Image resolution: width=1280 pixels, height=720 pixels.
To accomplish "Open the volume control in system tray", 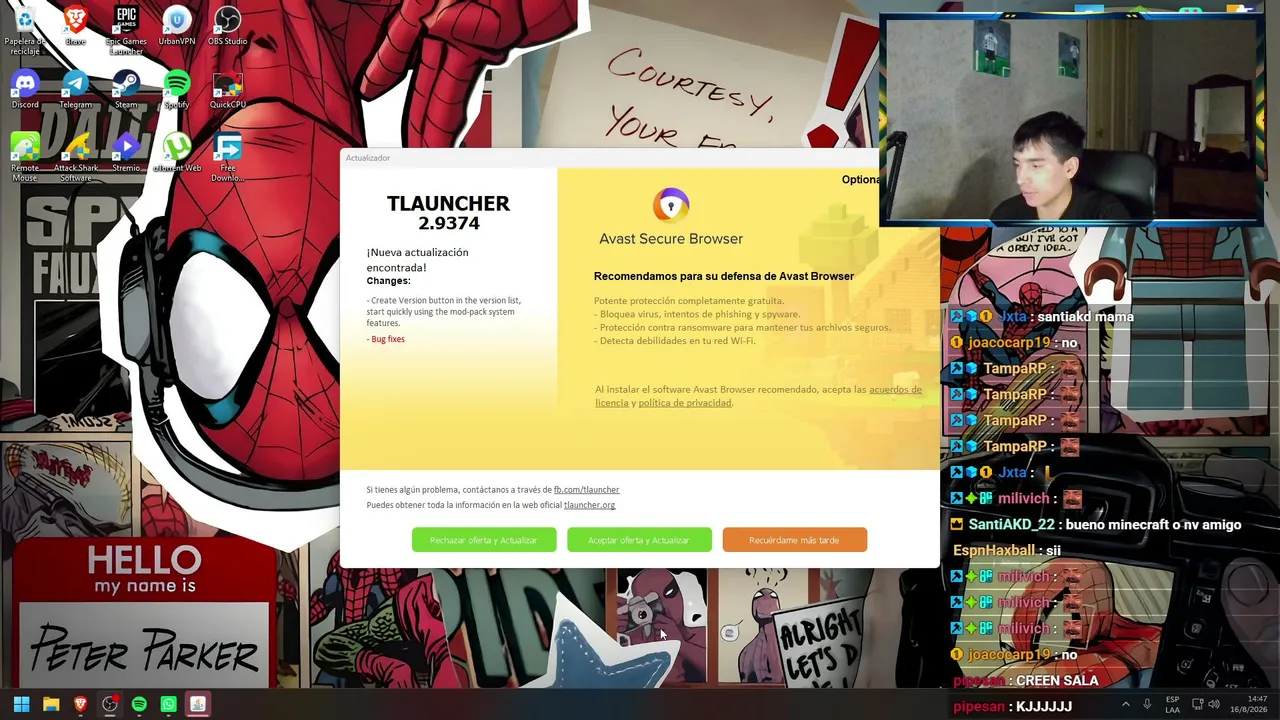I will click(x=1215, y=704).
